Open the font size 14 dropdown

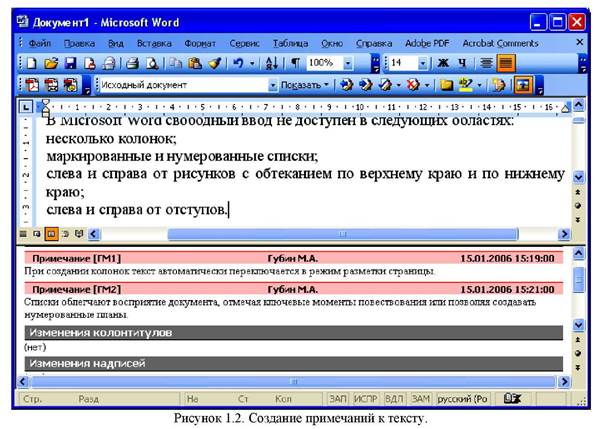click(x=423, y=63)
